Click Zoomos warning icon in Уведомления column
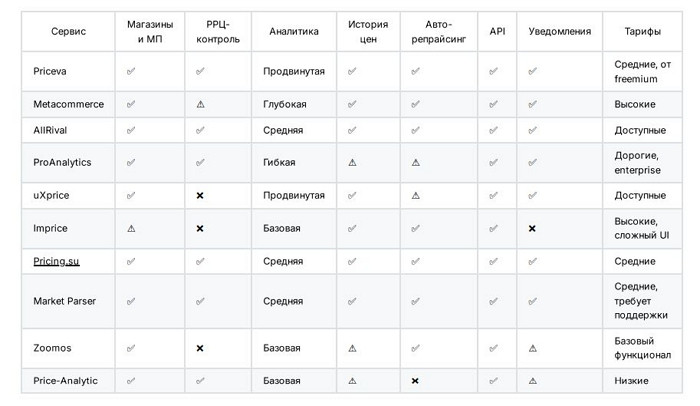Screen dimensions: 700x406 (x=532, y=348)
